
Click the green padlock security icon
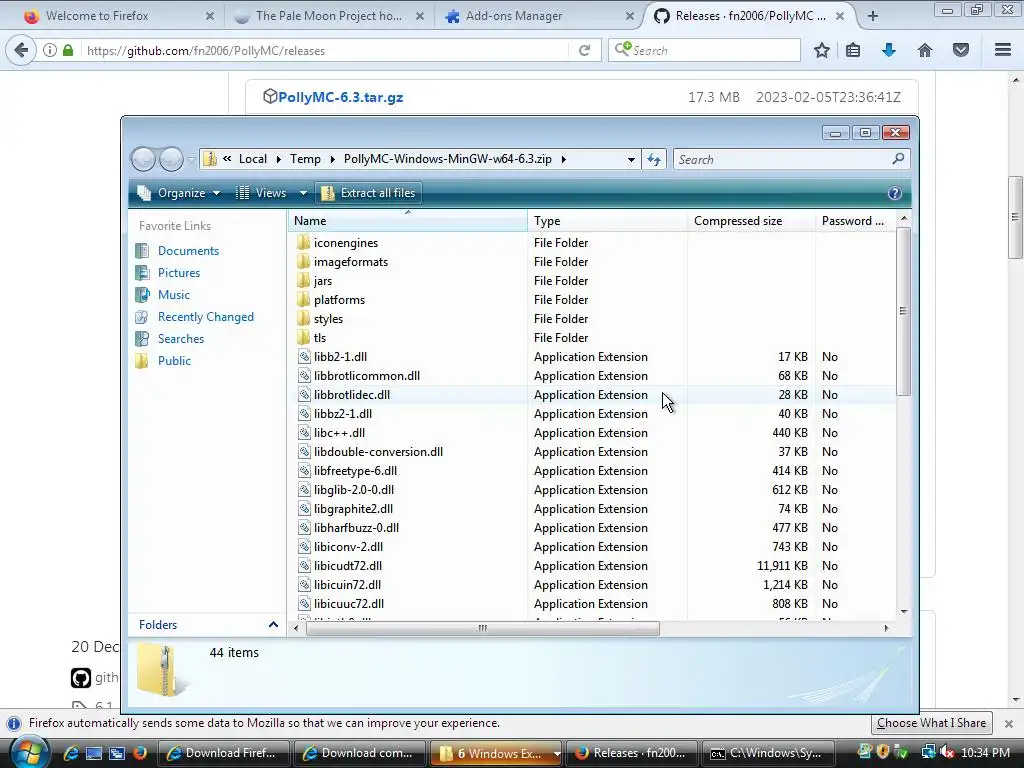click(x=68, y=50)
